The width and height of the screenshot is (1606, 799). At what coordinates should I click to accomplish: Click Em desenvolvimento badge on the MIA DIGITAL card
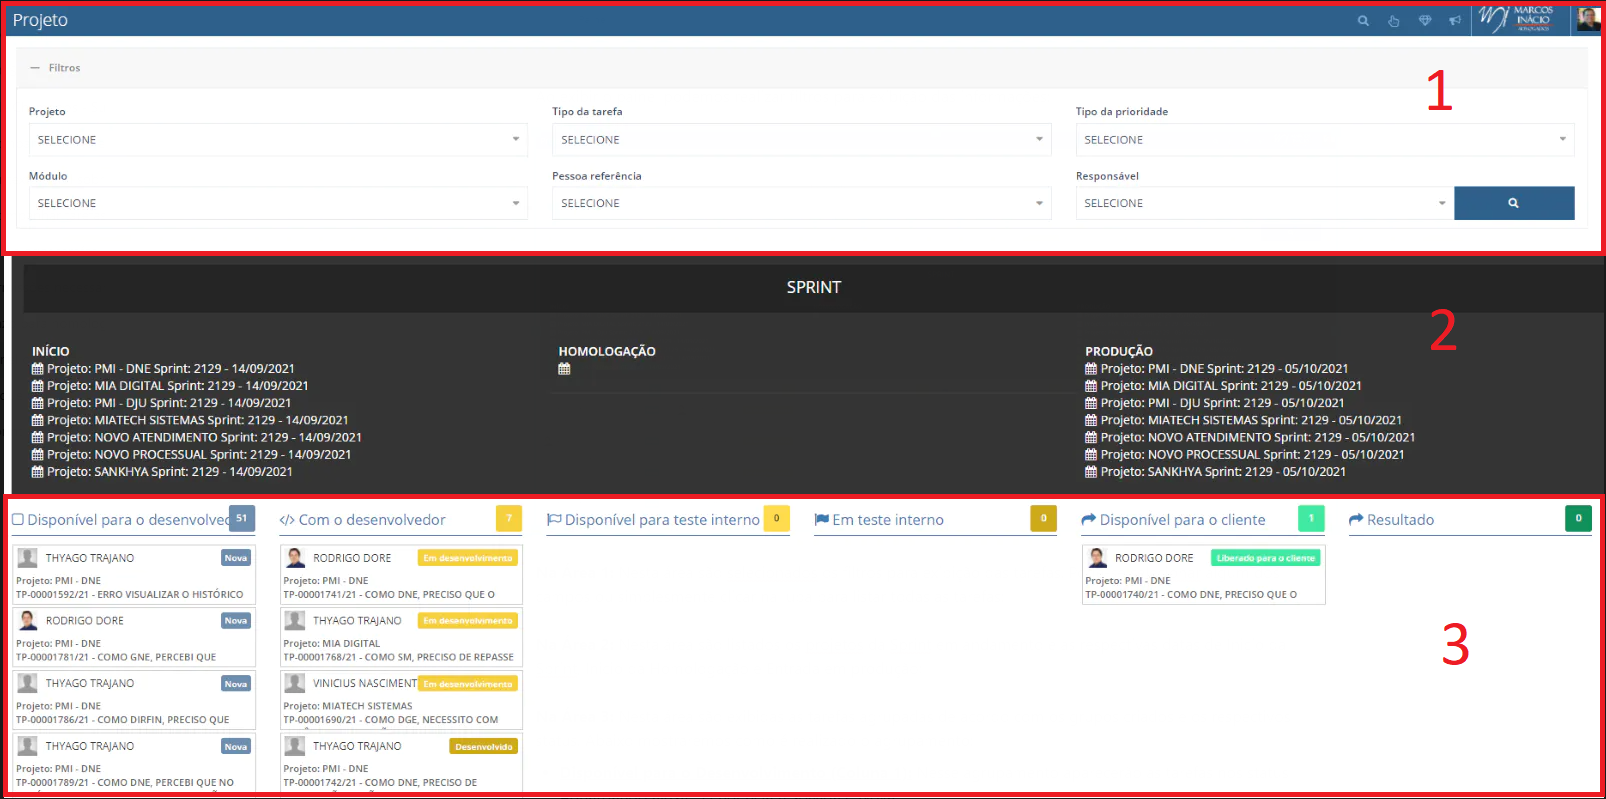(468, 621)
